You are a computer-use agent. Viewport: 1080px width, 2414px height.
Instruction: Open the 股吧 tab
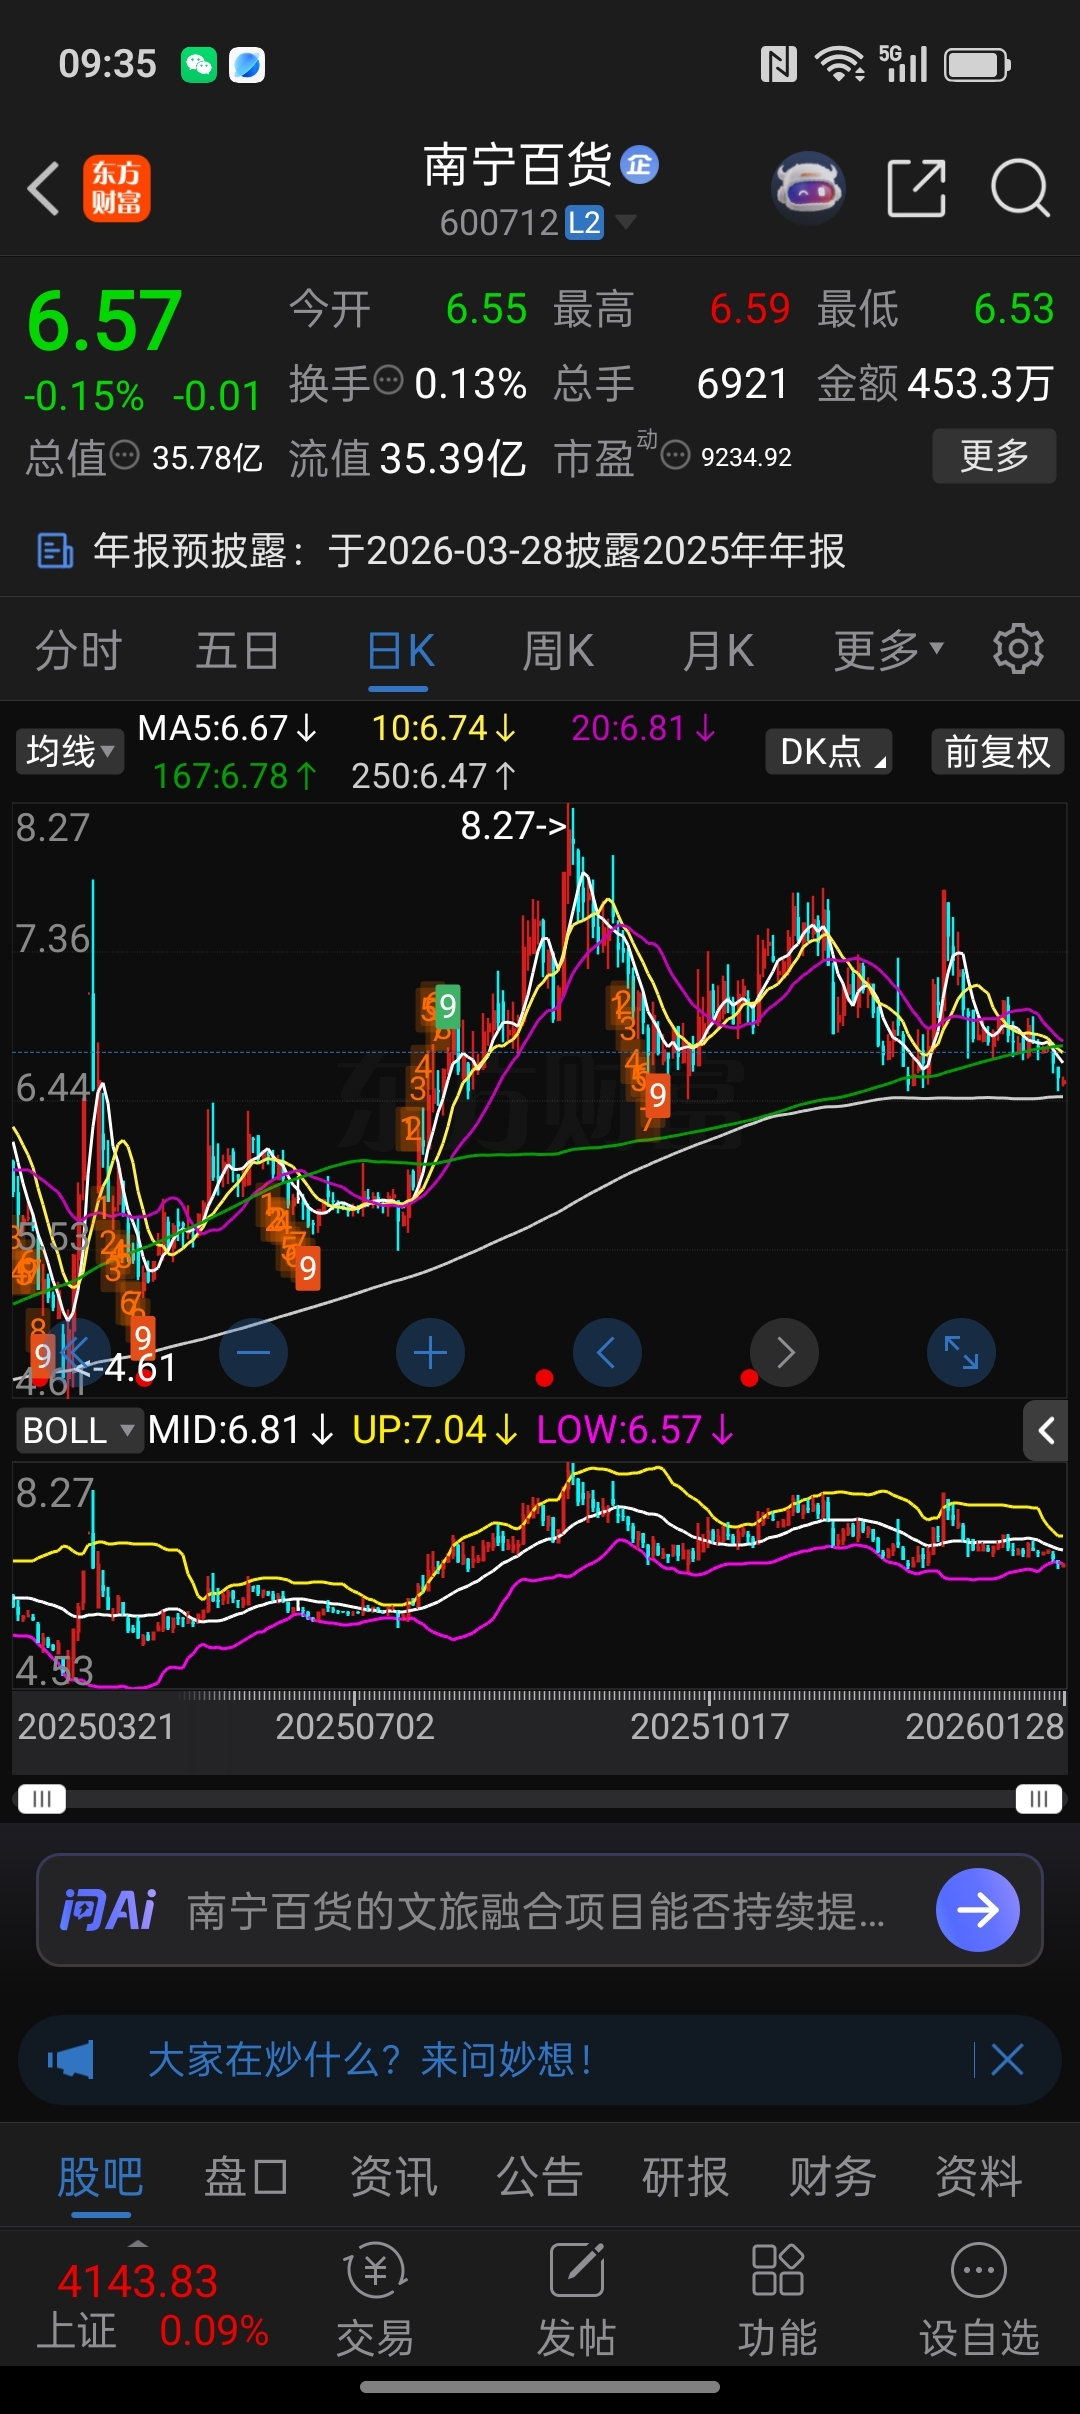point(100,2176)
